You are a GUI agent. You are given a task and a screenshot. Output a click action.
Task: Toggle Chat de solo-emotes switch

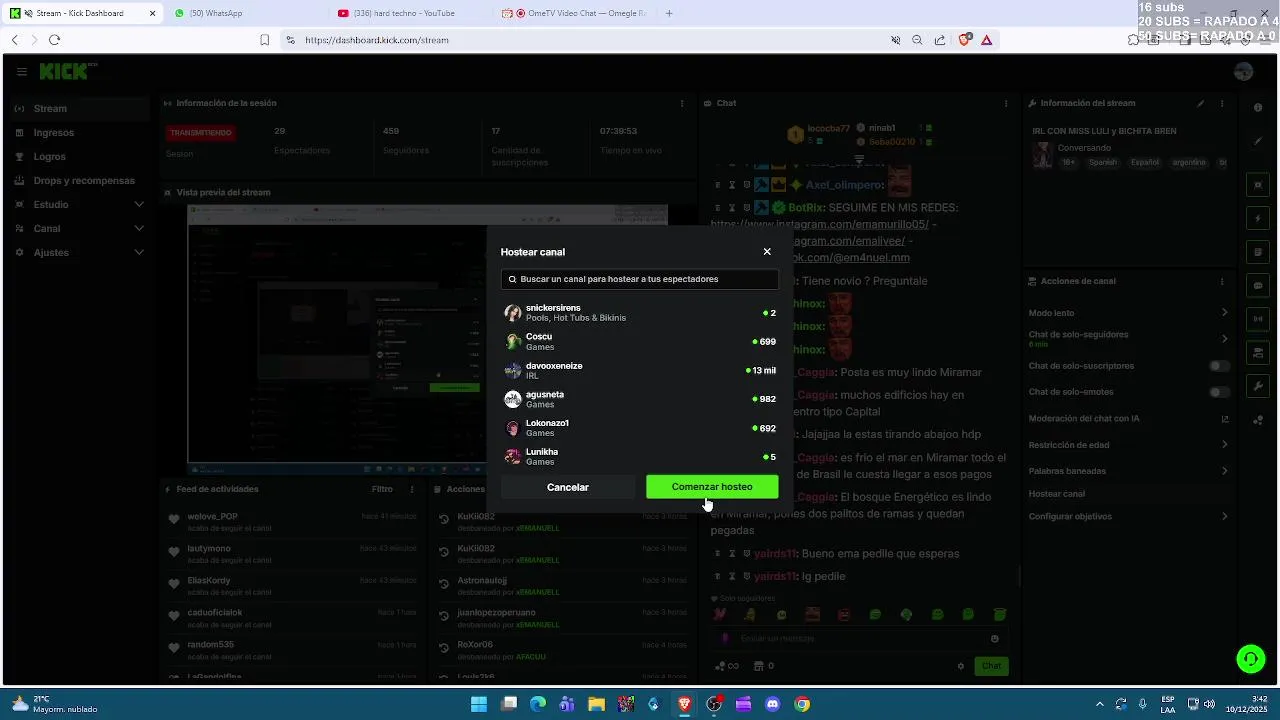[x=1219, y=392]
